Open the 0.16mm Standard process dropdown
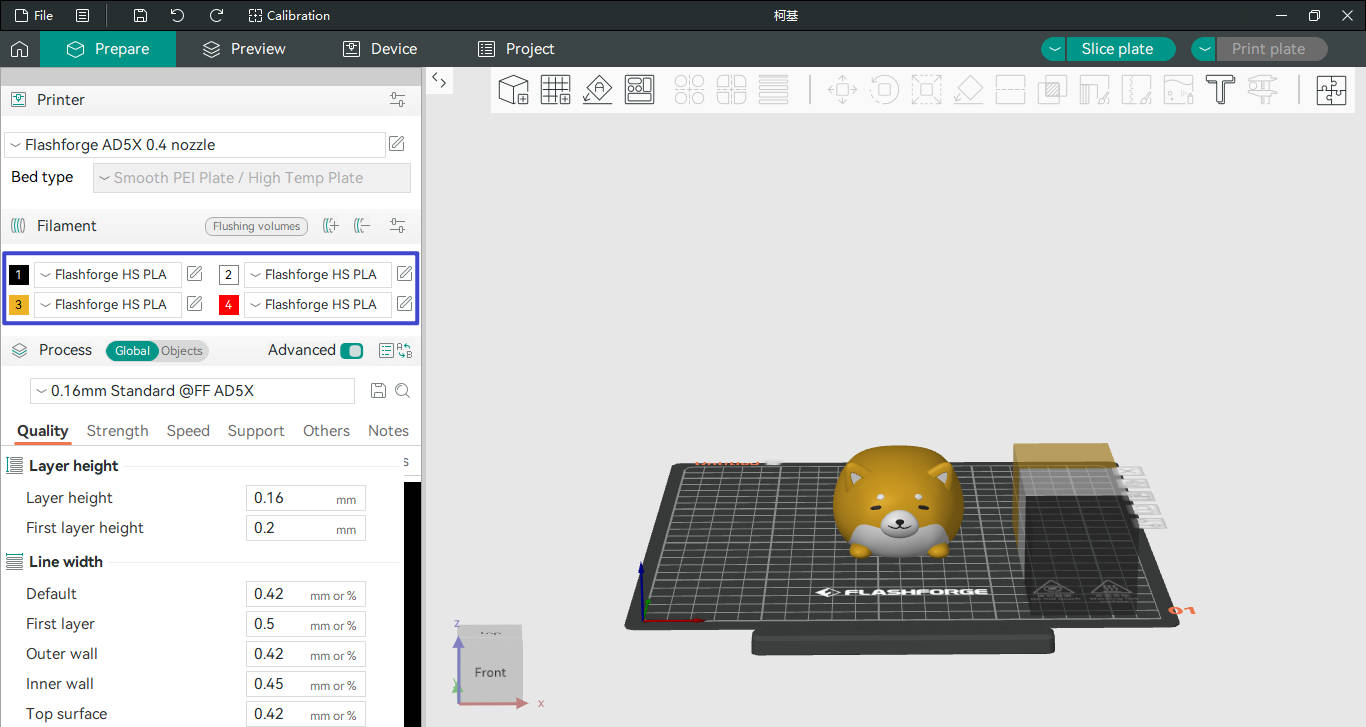Image resolution: width=1366 pixels, height=727 pixels. [x=193, y=391]
